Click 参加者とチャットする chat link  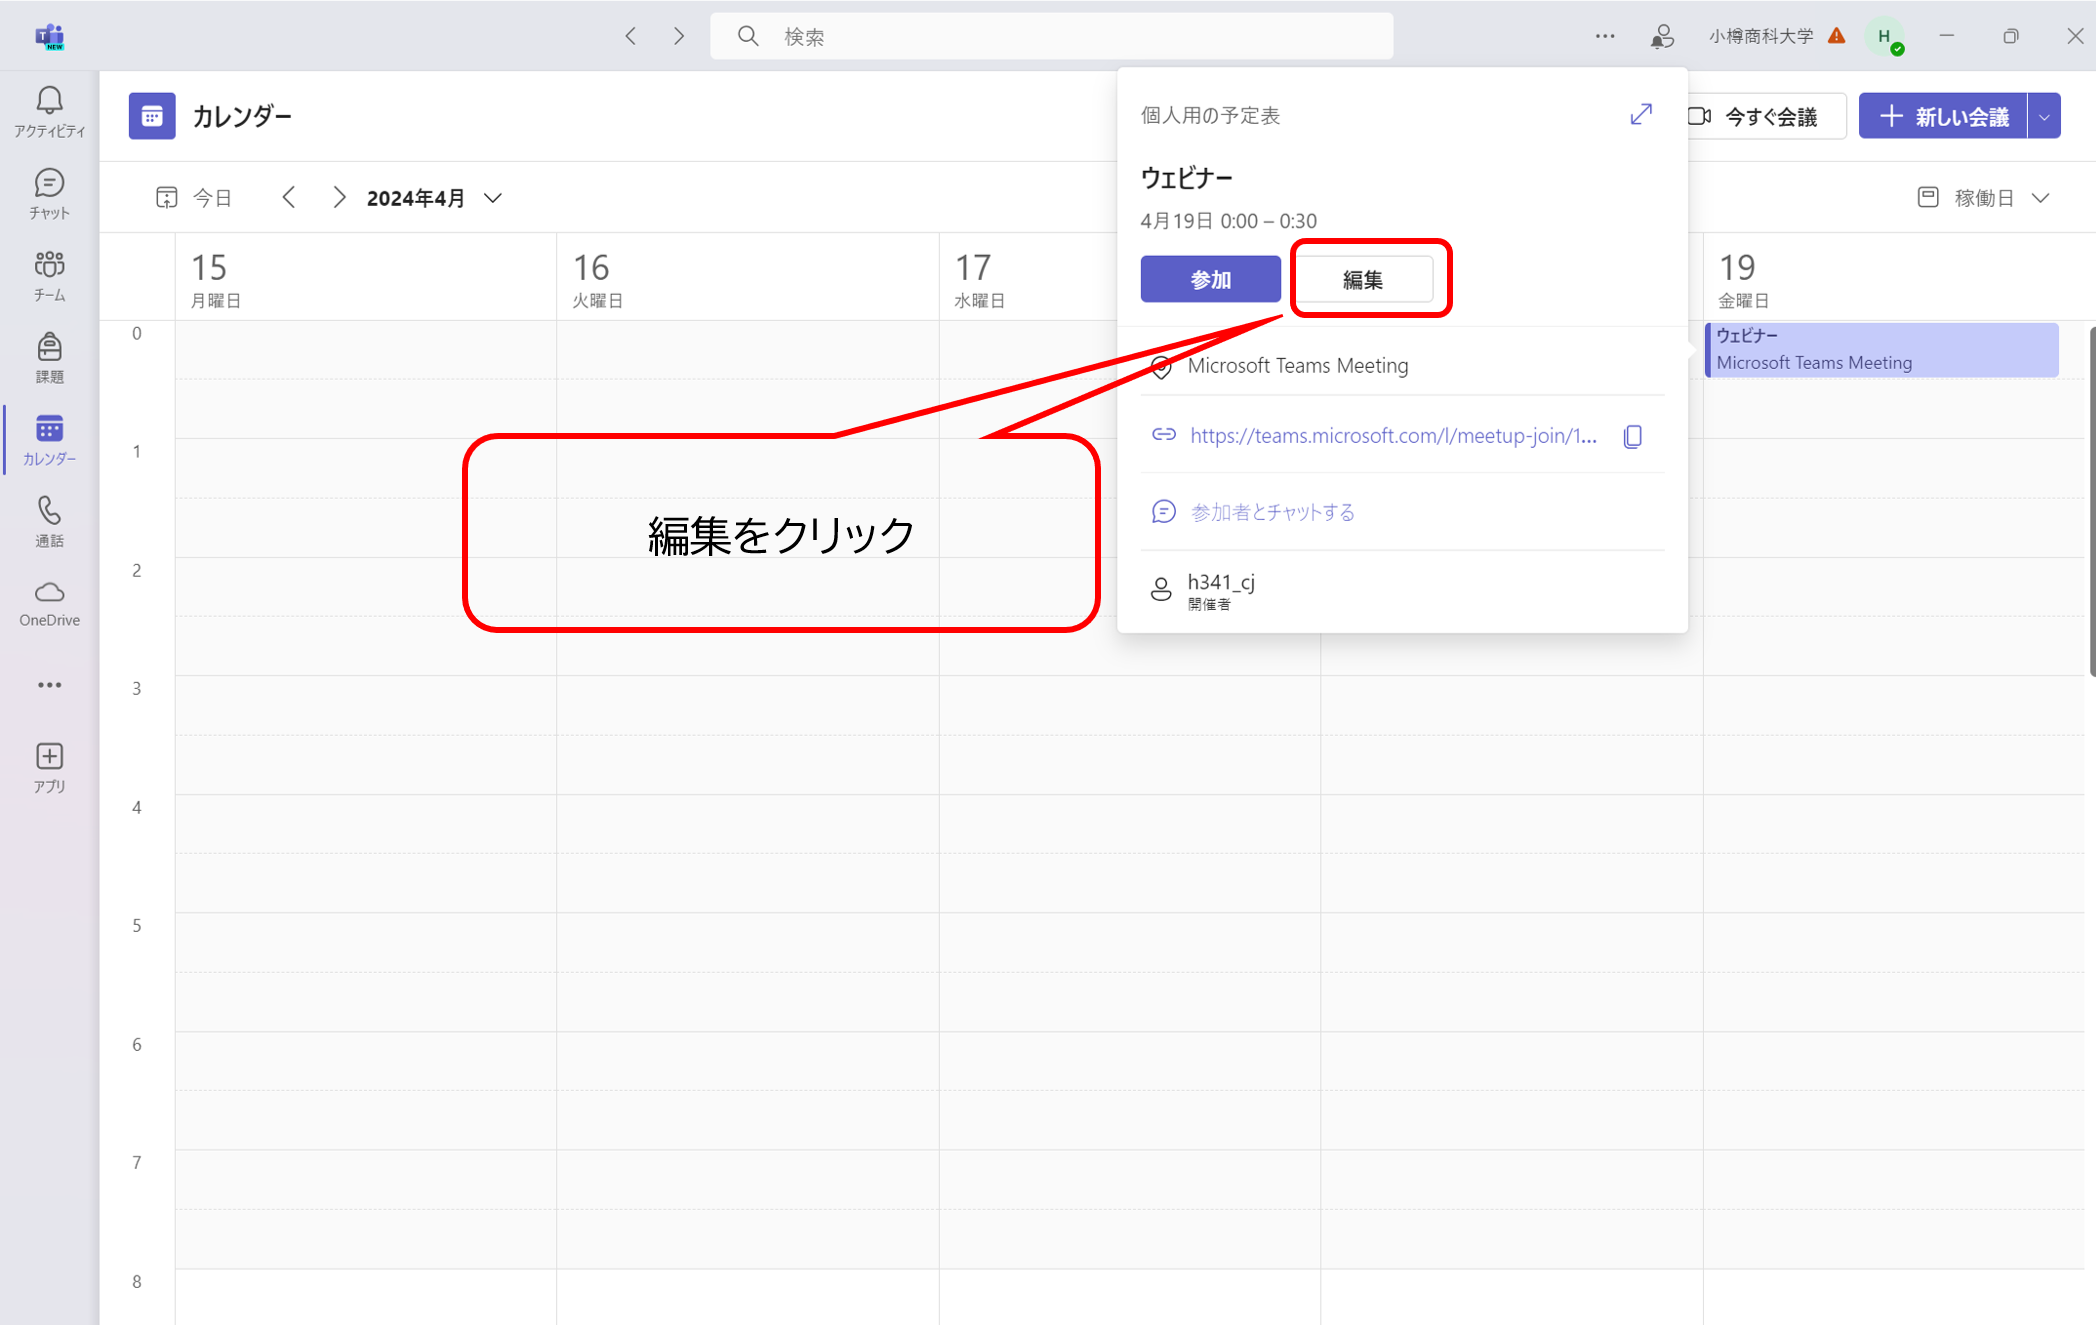point(1272,512)
